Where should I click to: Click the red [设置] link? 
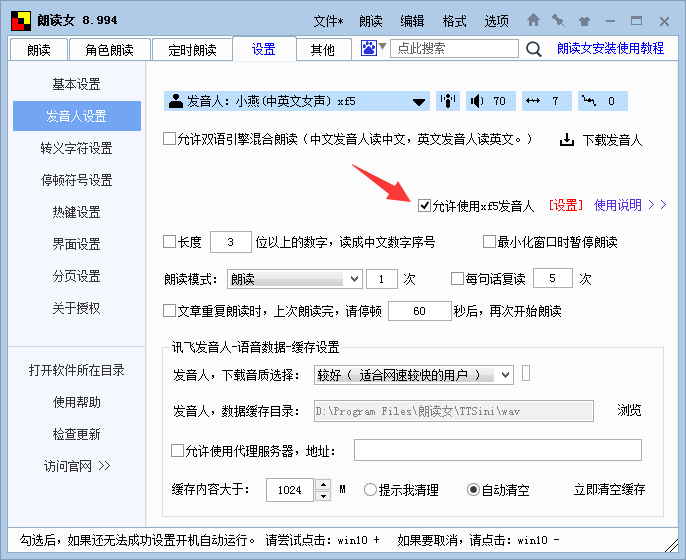pos(566,205)
